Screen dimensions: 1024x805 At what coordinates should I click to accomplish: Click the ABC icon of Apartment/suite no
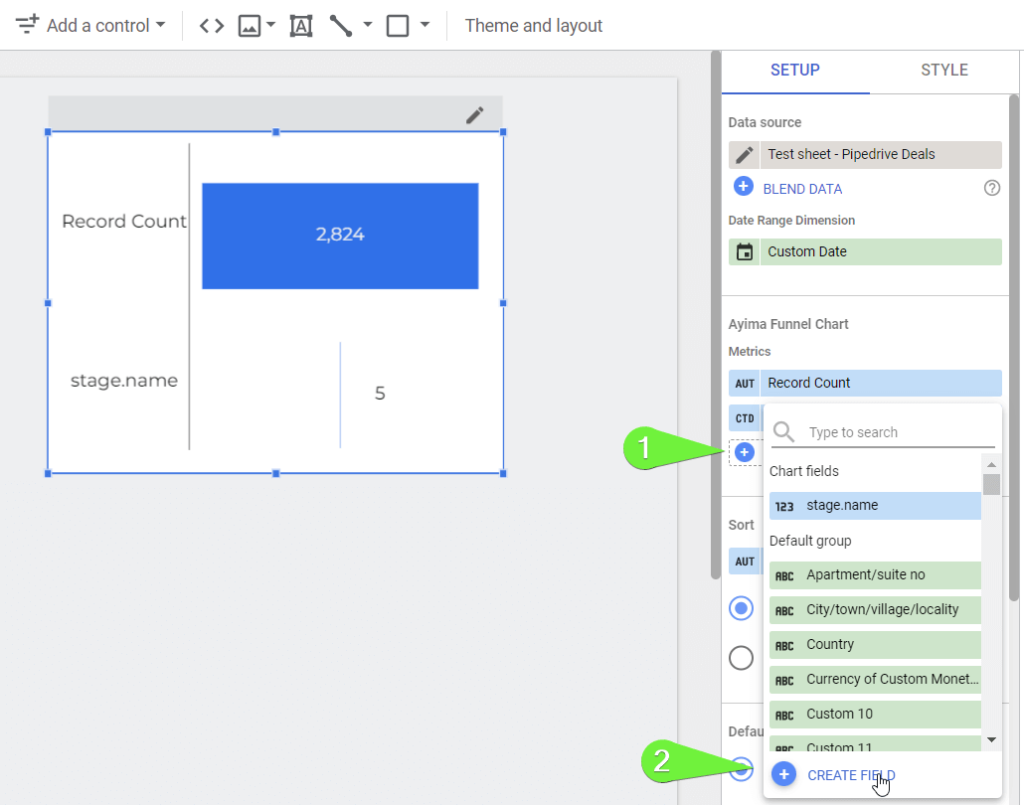784,576
